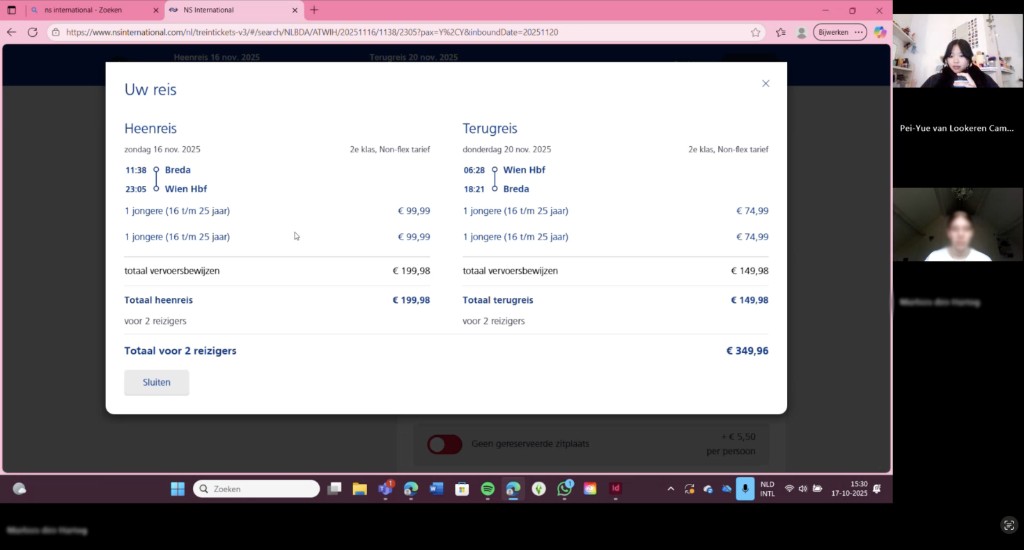
Task: Click the Totaal heenreis € 199,98 amount
Action: pyautogui.click(x=411, y=300)
